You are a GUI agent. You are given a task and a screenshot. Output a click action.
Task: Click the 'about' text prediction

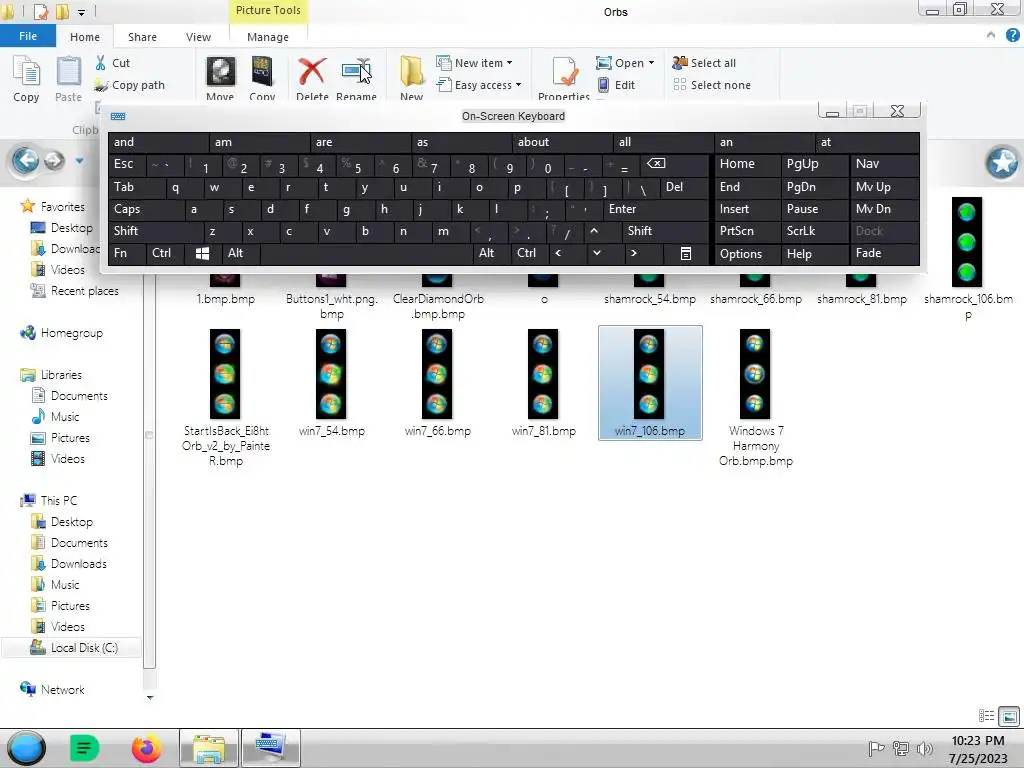pos(564,142)
